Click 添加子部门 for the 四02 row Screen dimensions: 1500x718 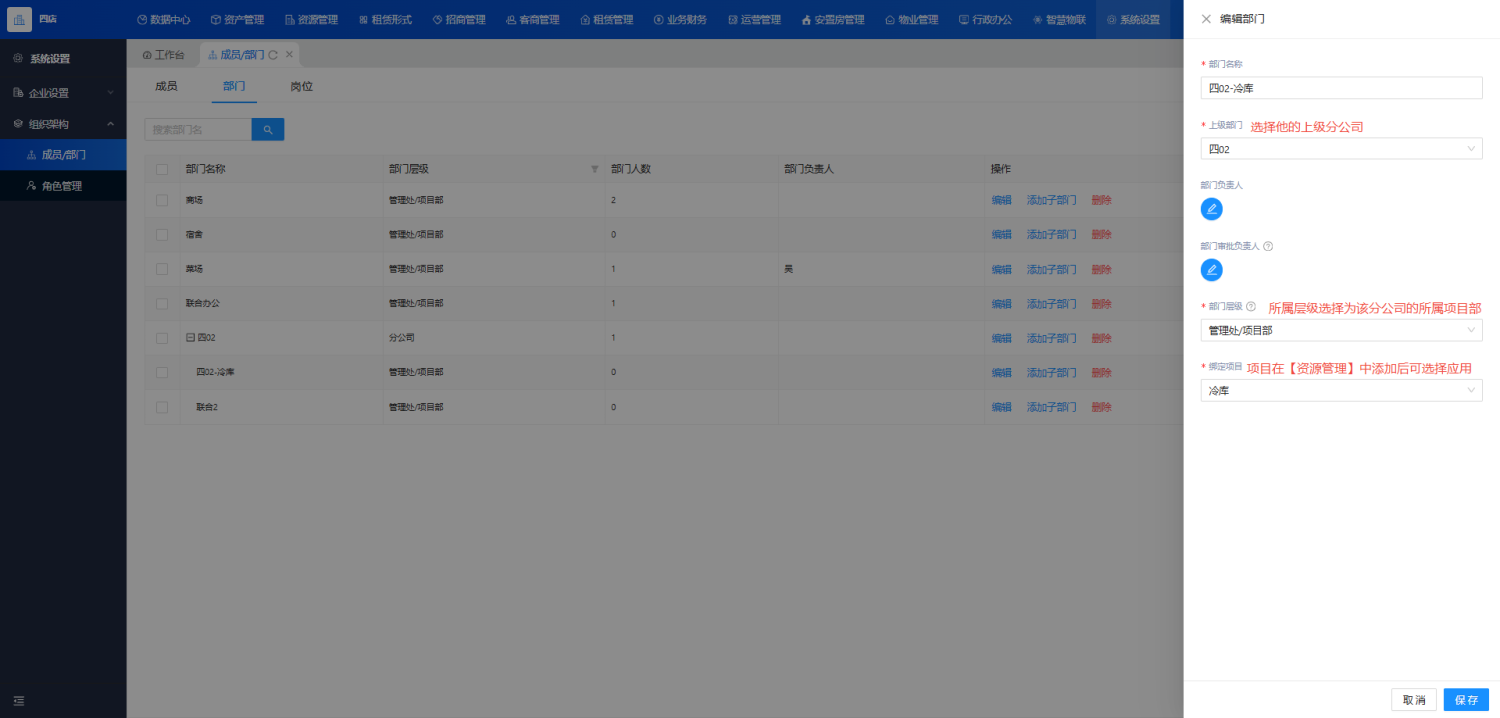click(x=1051, y=338)
